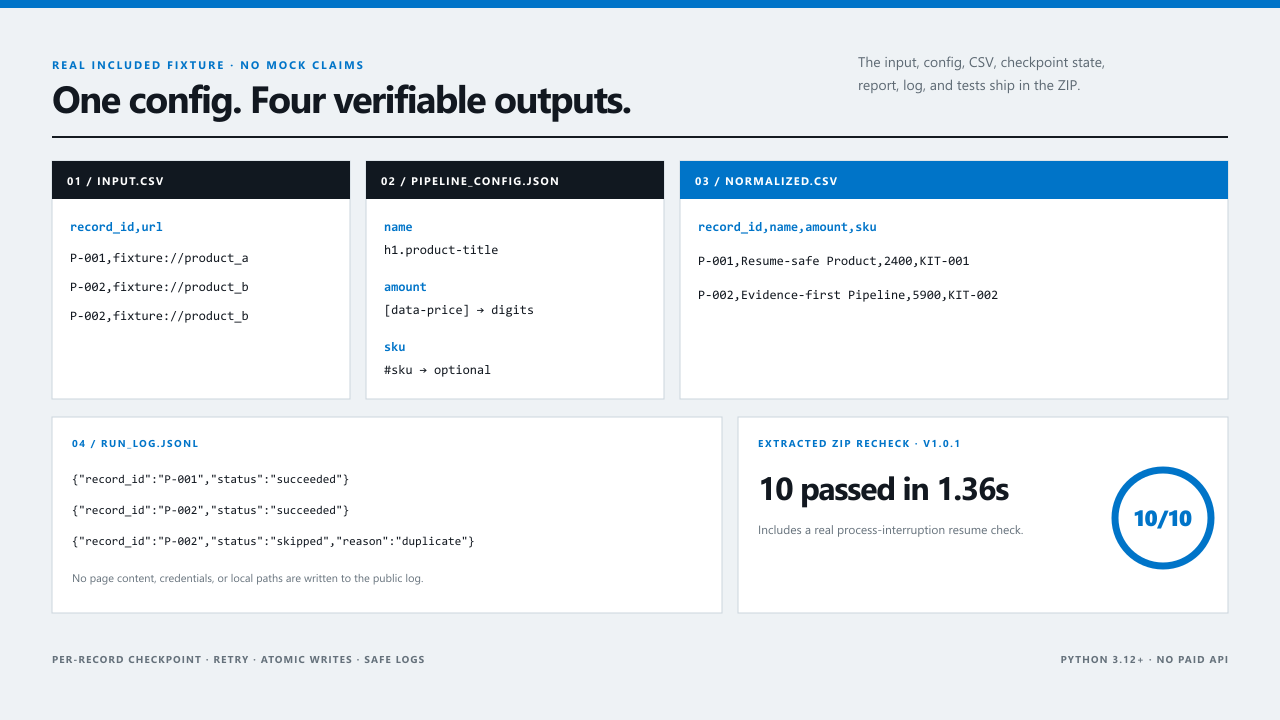The height and width of the screenshot is (720, 1280).
Task: Click the 'record_id,name,amount,sku' header line
Action: (x=787, y=227)
